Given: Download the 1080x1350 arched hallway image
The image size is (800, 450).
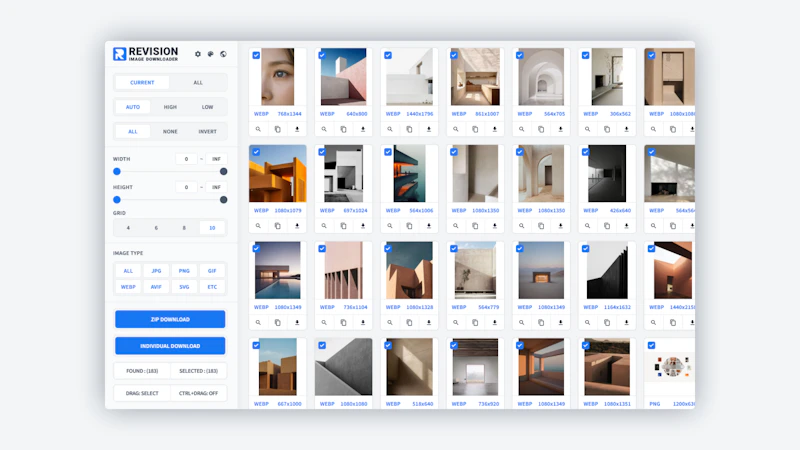Looking at the screenshot, I should click(560, 226).
